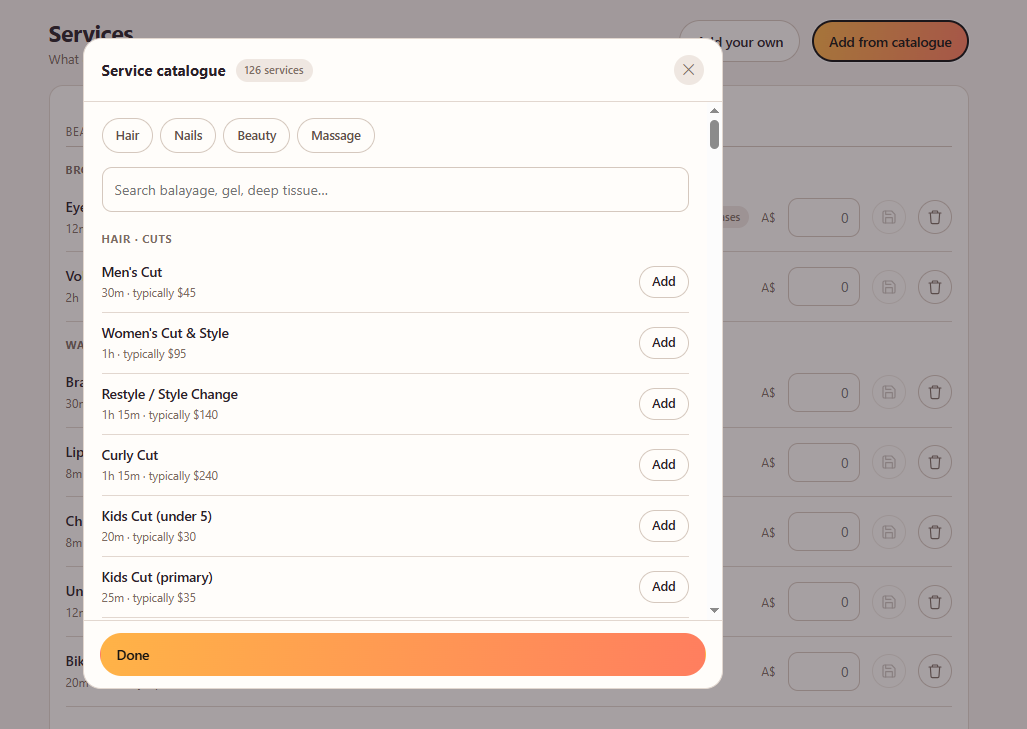Image resolution: width=1027 pixels, height=729 pixels.
Task: Filter catalogue by Nails
Action: click(188, 136)
